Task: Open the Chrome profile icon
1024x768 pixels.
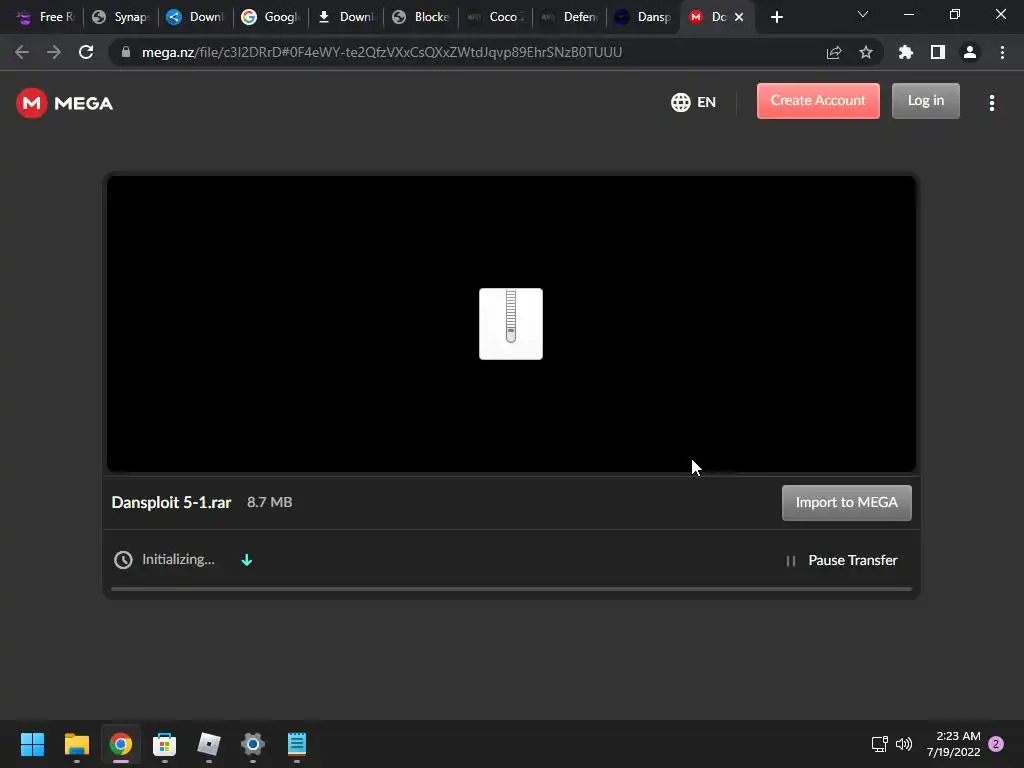Action: [x=969, y=52]
